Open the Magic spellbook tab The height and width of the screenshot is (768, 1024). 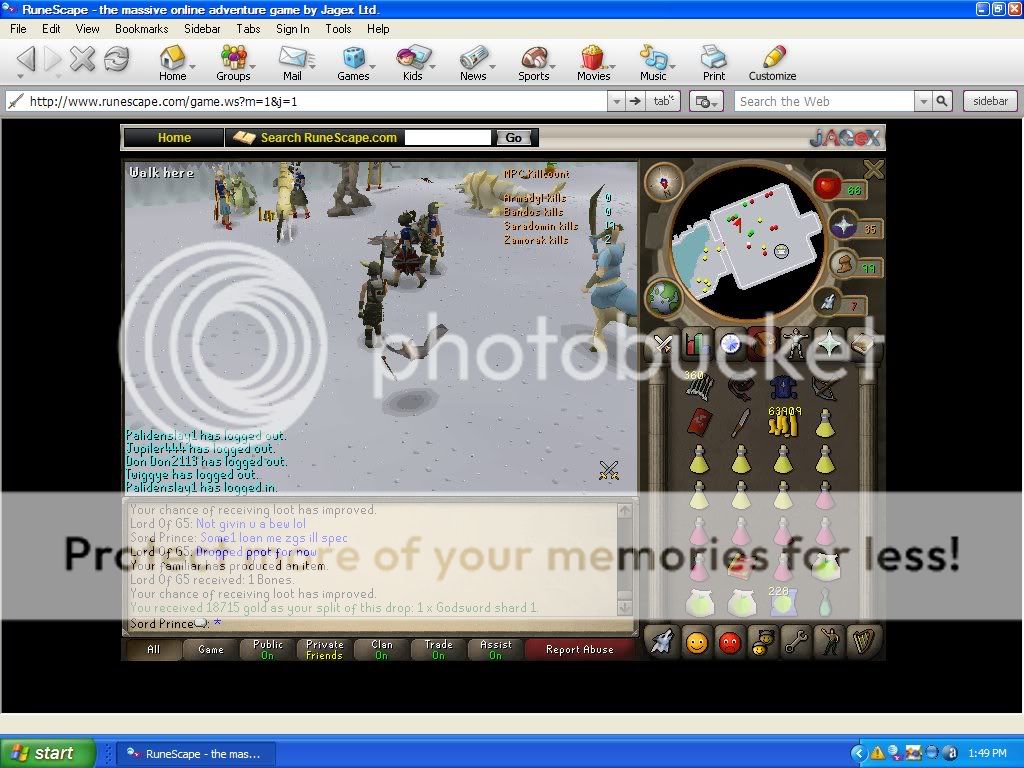tap(864, 343)
